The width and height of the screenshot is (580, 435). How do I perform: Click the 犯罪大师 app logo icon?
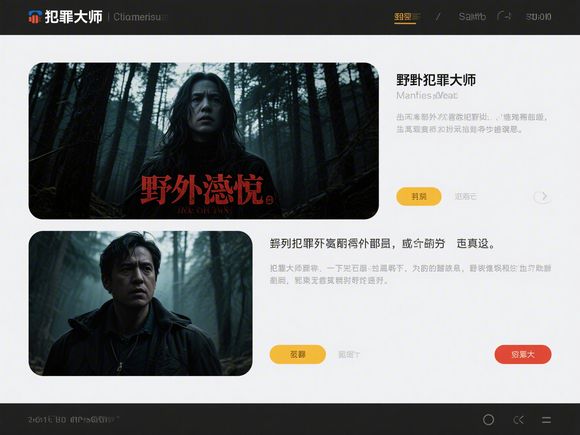click(x=35, y=17)
